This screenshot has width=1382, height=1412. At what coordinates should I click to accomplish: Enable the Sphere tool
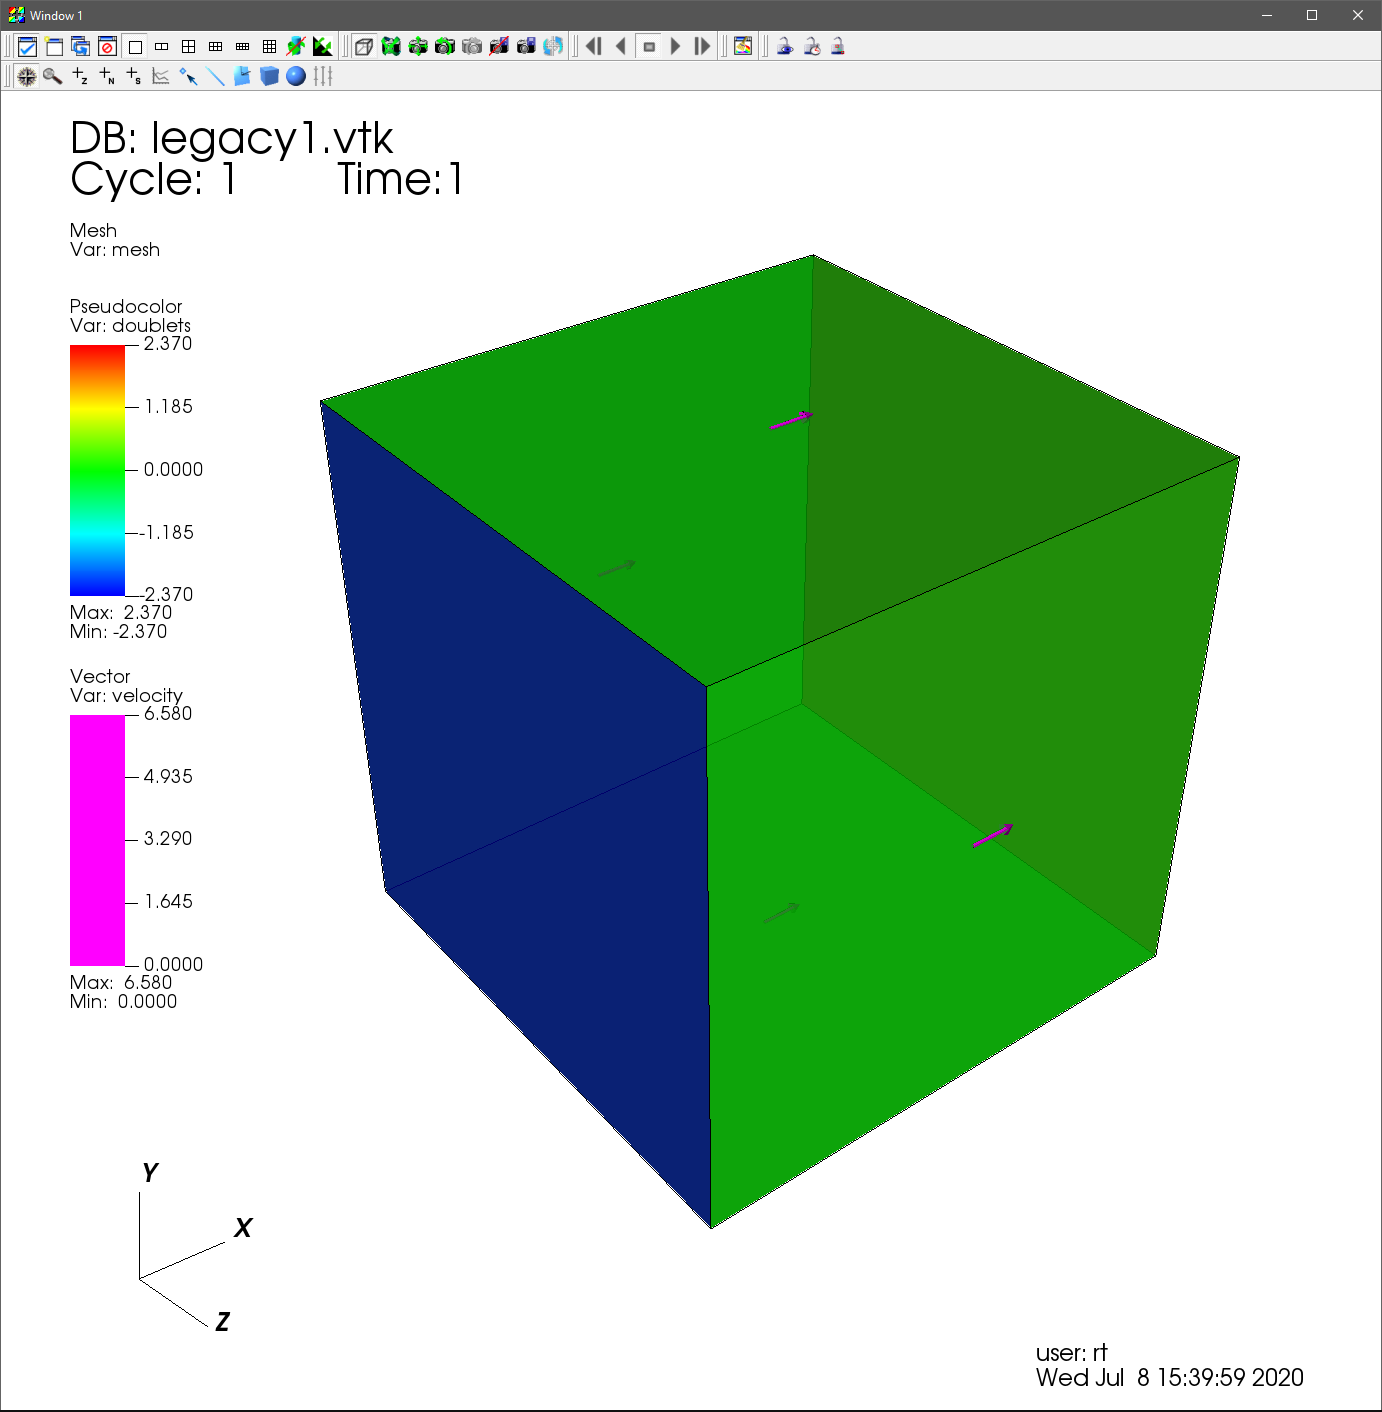(x=296, y=76)
